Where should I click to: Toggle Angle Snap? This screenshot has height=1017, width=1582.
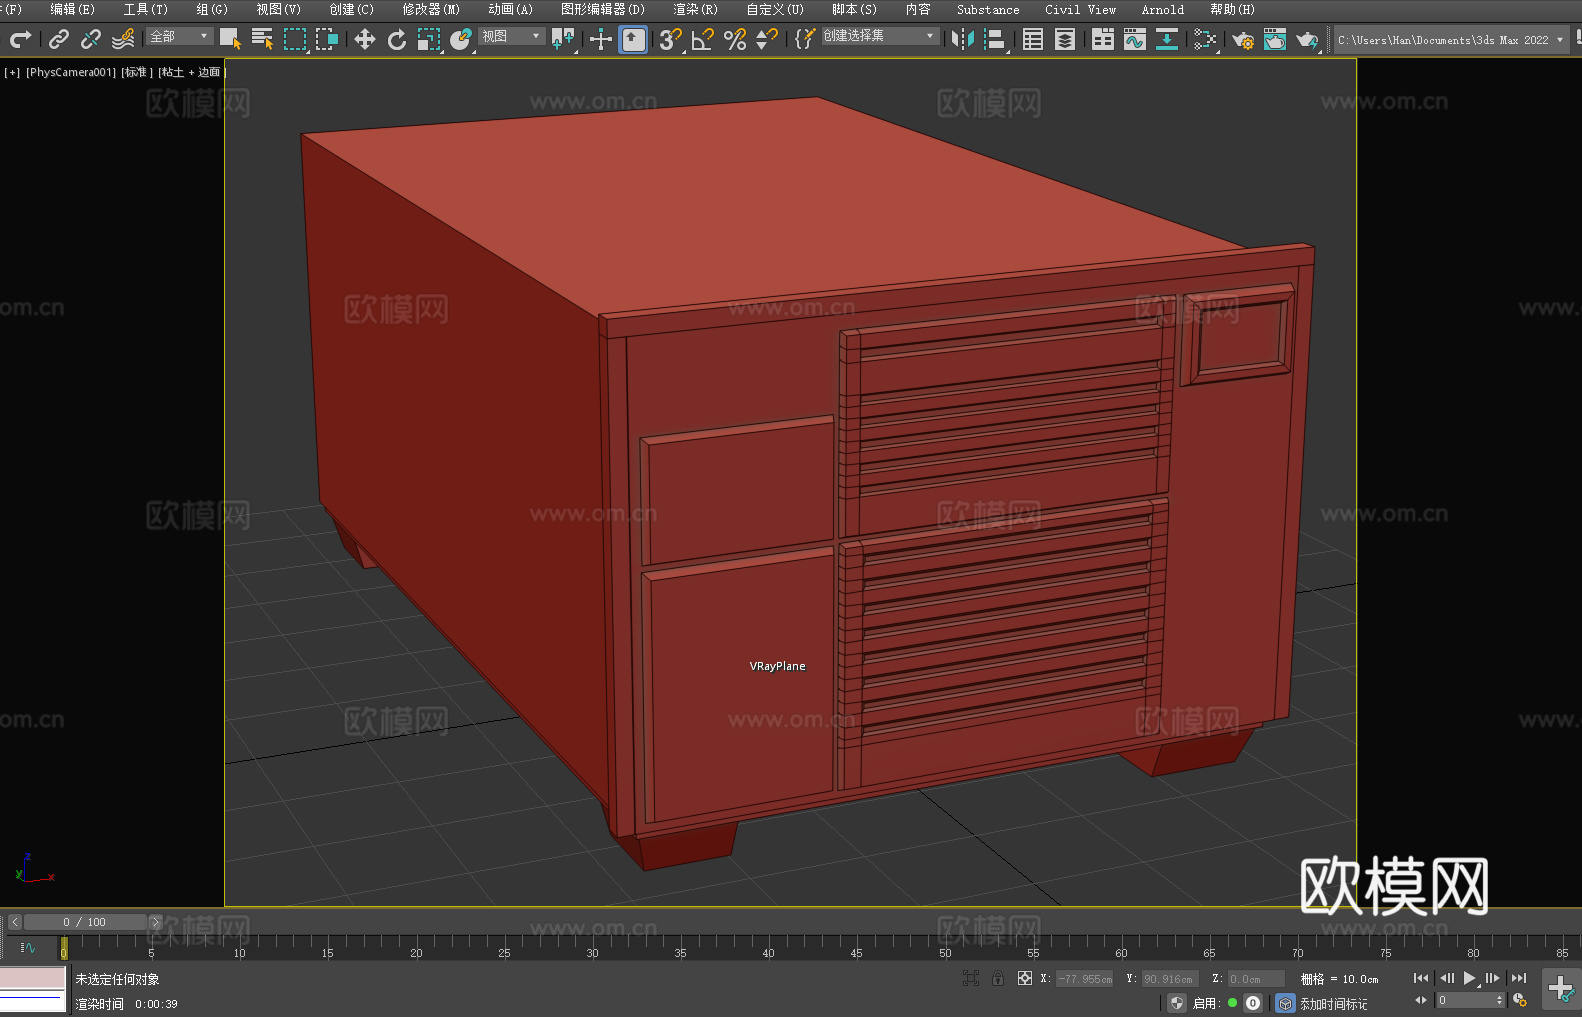pyautogui.click(x=702, y=39)
